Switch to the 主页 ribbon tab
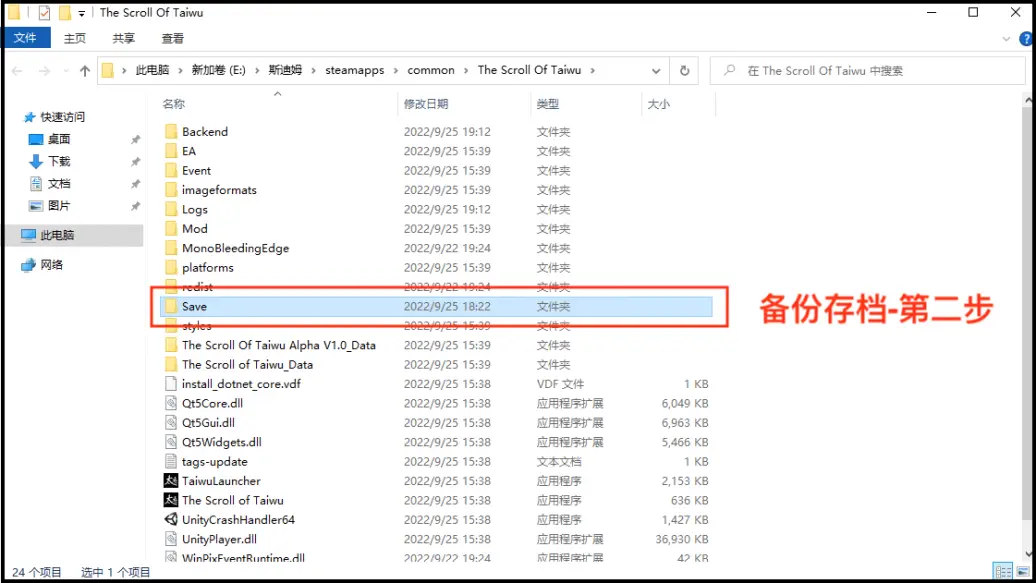Screen dimensions: 1036x583 75,38
